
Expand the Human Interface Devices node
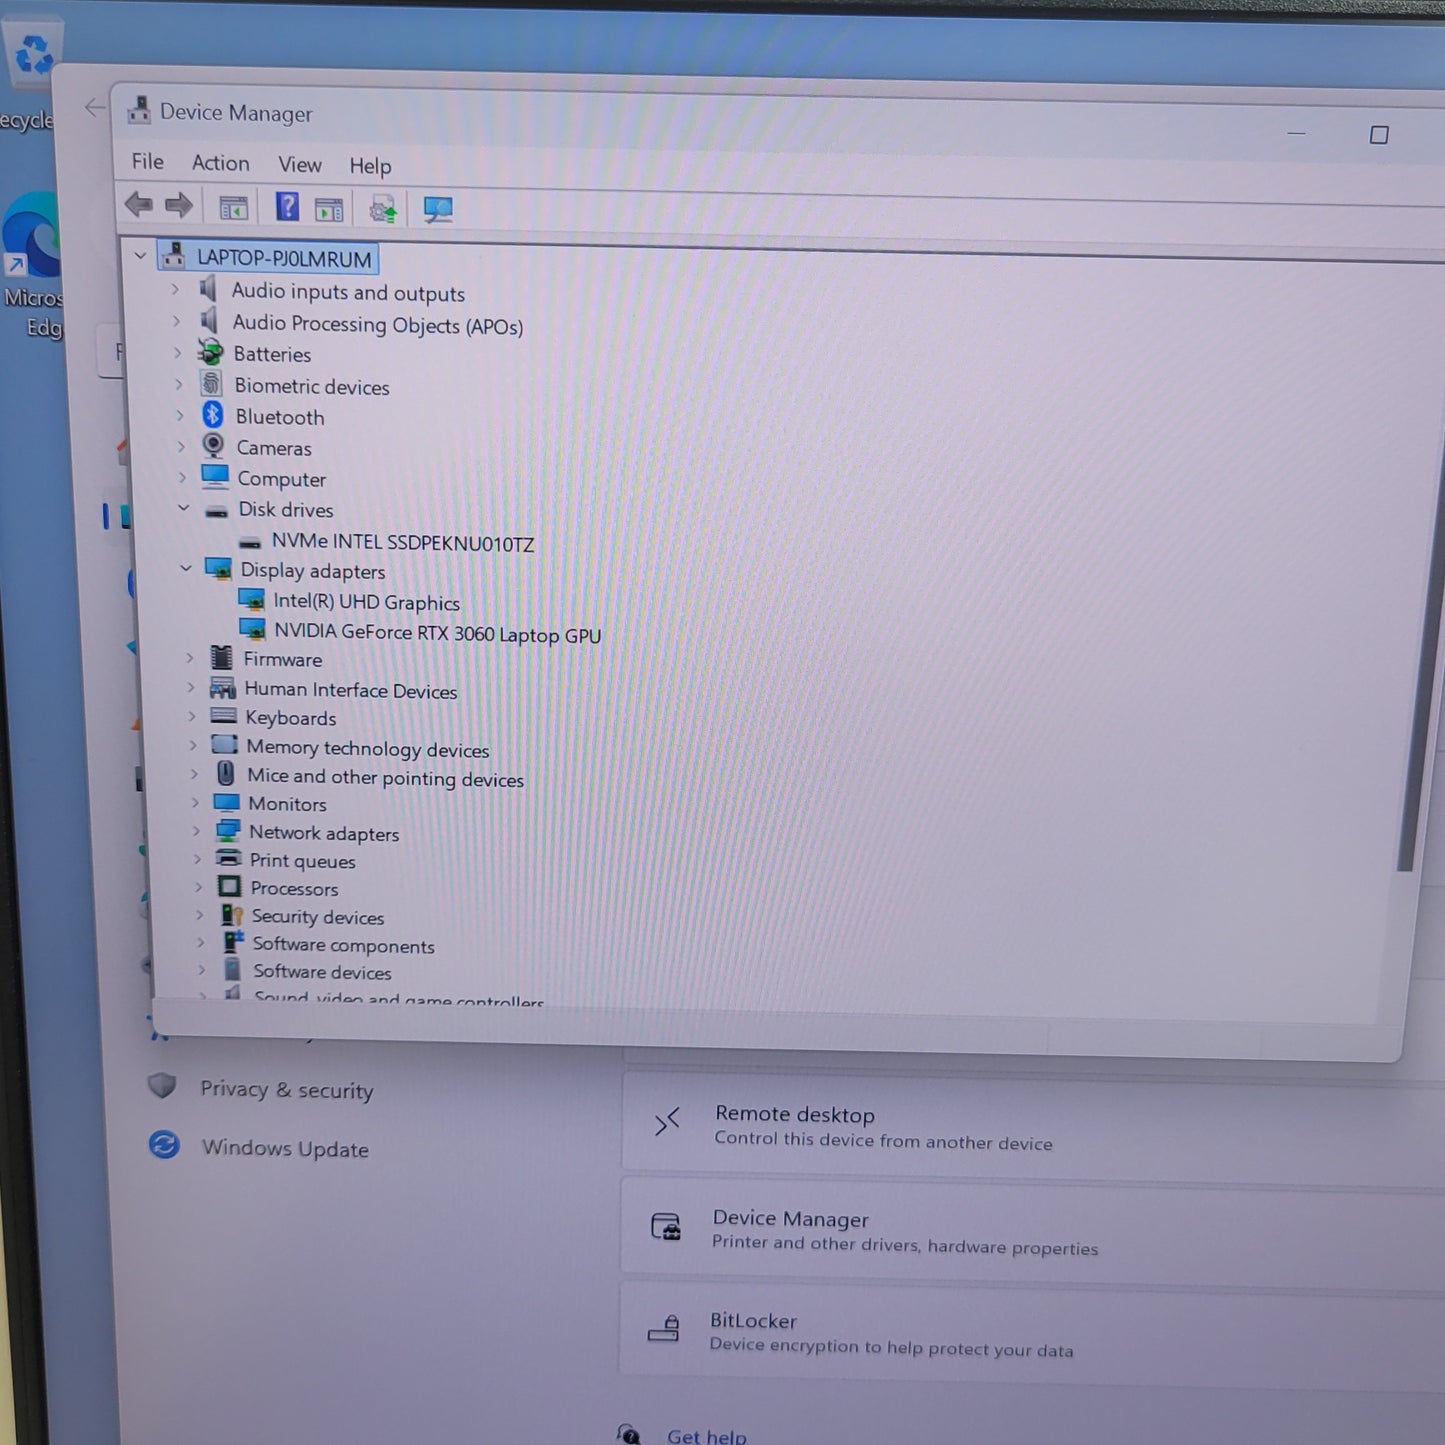(191, 687)
